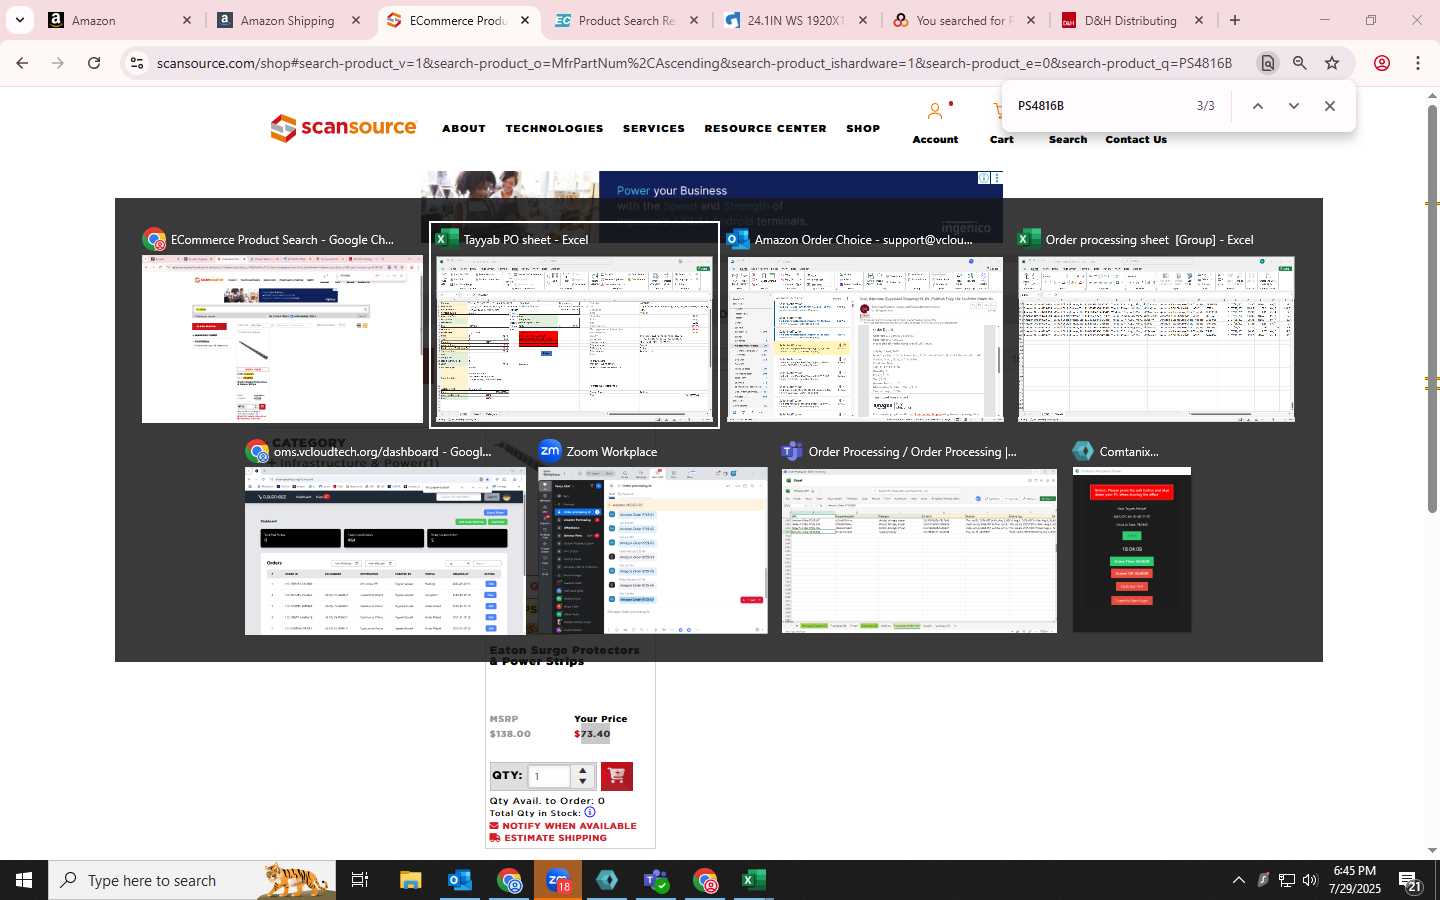Click the browser Forward arrow
1440x900 pixels.
pos(58,63)
